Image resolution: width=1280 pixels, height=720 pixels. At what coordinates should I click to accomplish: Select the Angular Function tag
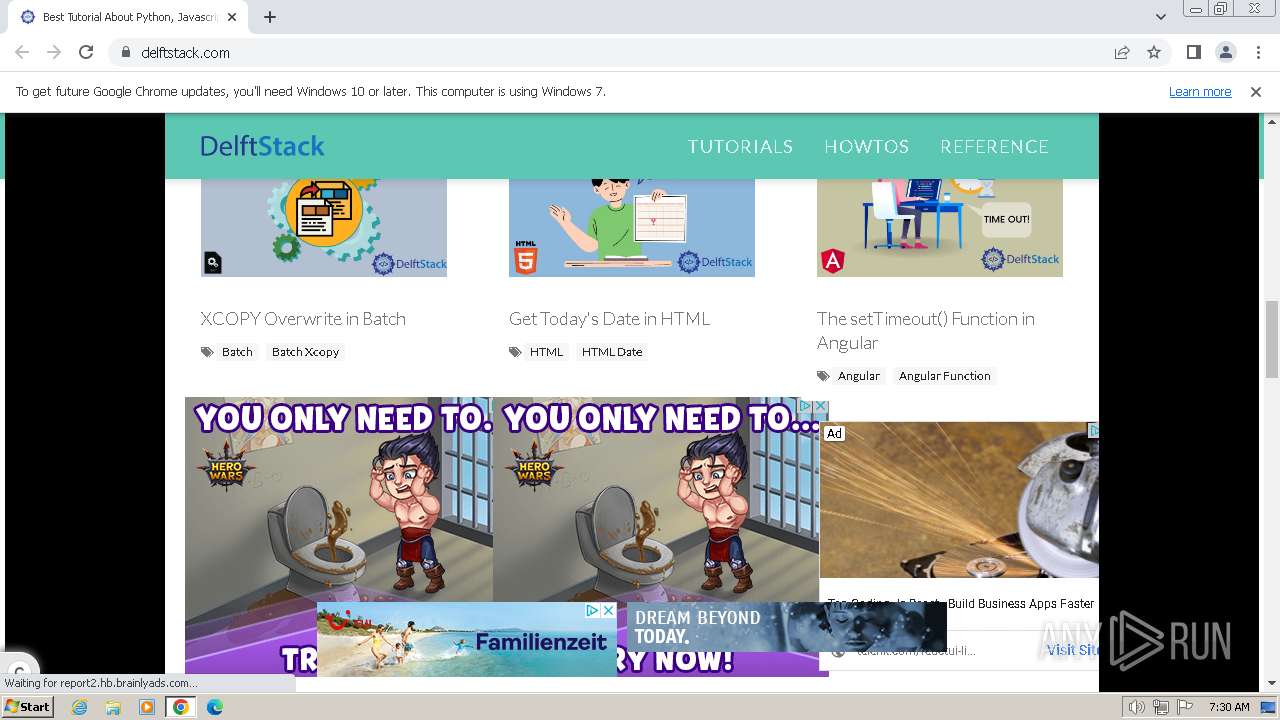pyautogui.click(x=944, y=376)
